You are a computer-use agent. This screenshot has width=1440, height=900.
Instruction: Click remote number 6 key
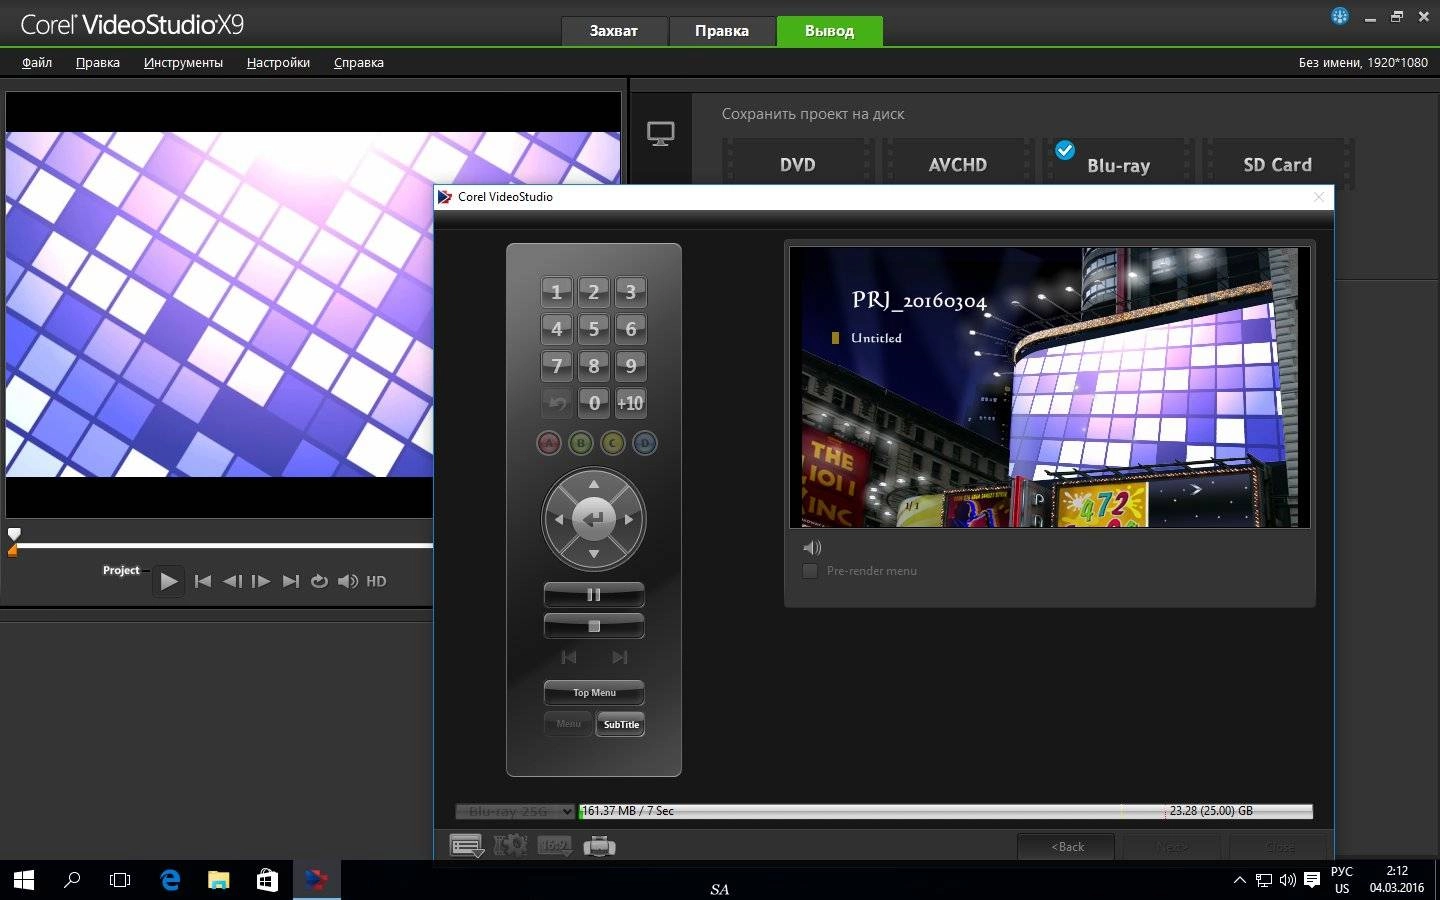(631, 329)
